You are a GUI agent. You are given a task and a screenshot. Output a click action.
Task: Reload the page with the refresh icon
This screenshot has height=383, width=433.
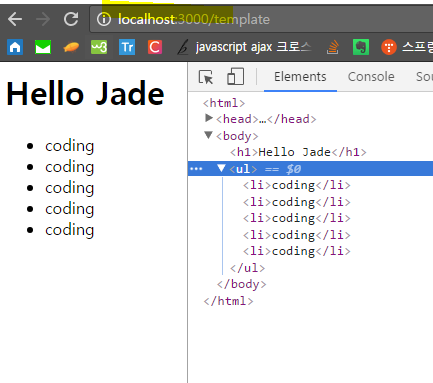pos(71,19)
